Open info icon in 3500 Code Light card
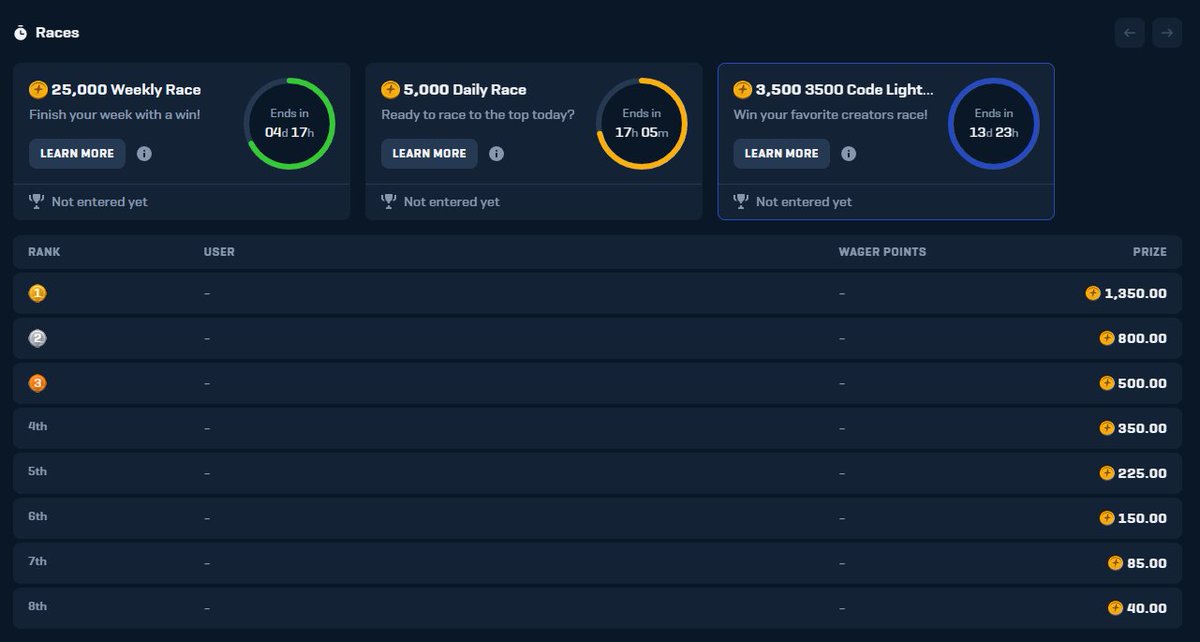 (x=848, y=154)
